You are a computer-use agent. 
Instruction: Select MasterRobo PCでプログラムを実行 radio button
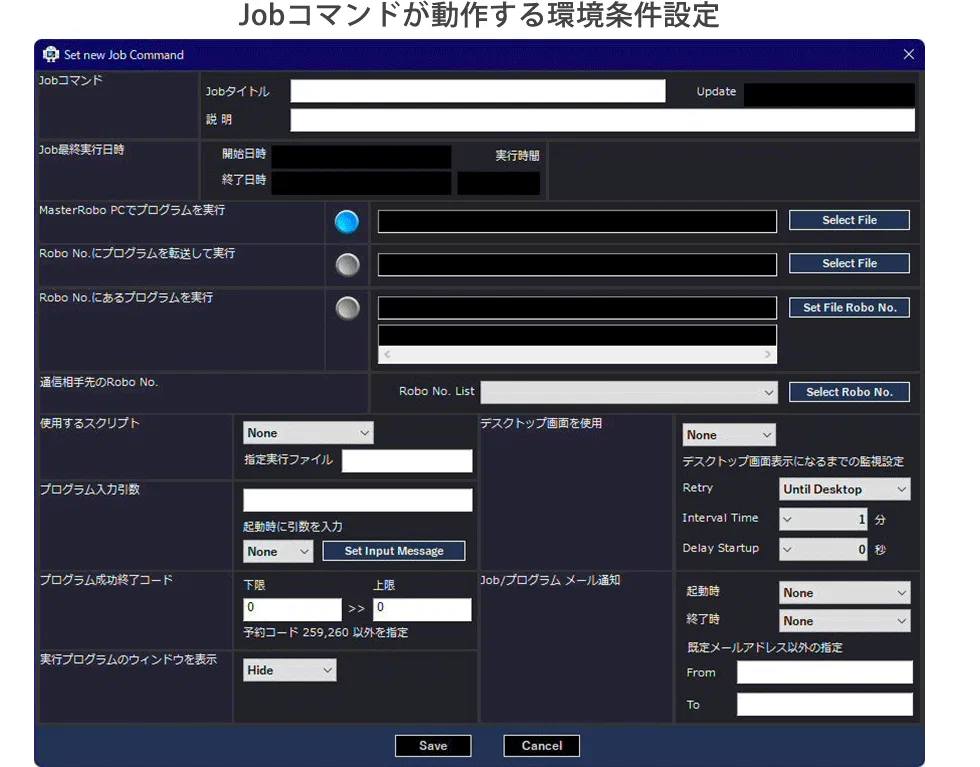click(x=347, y=222)
